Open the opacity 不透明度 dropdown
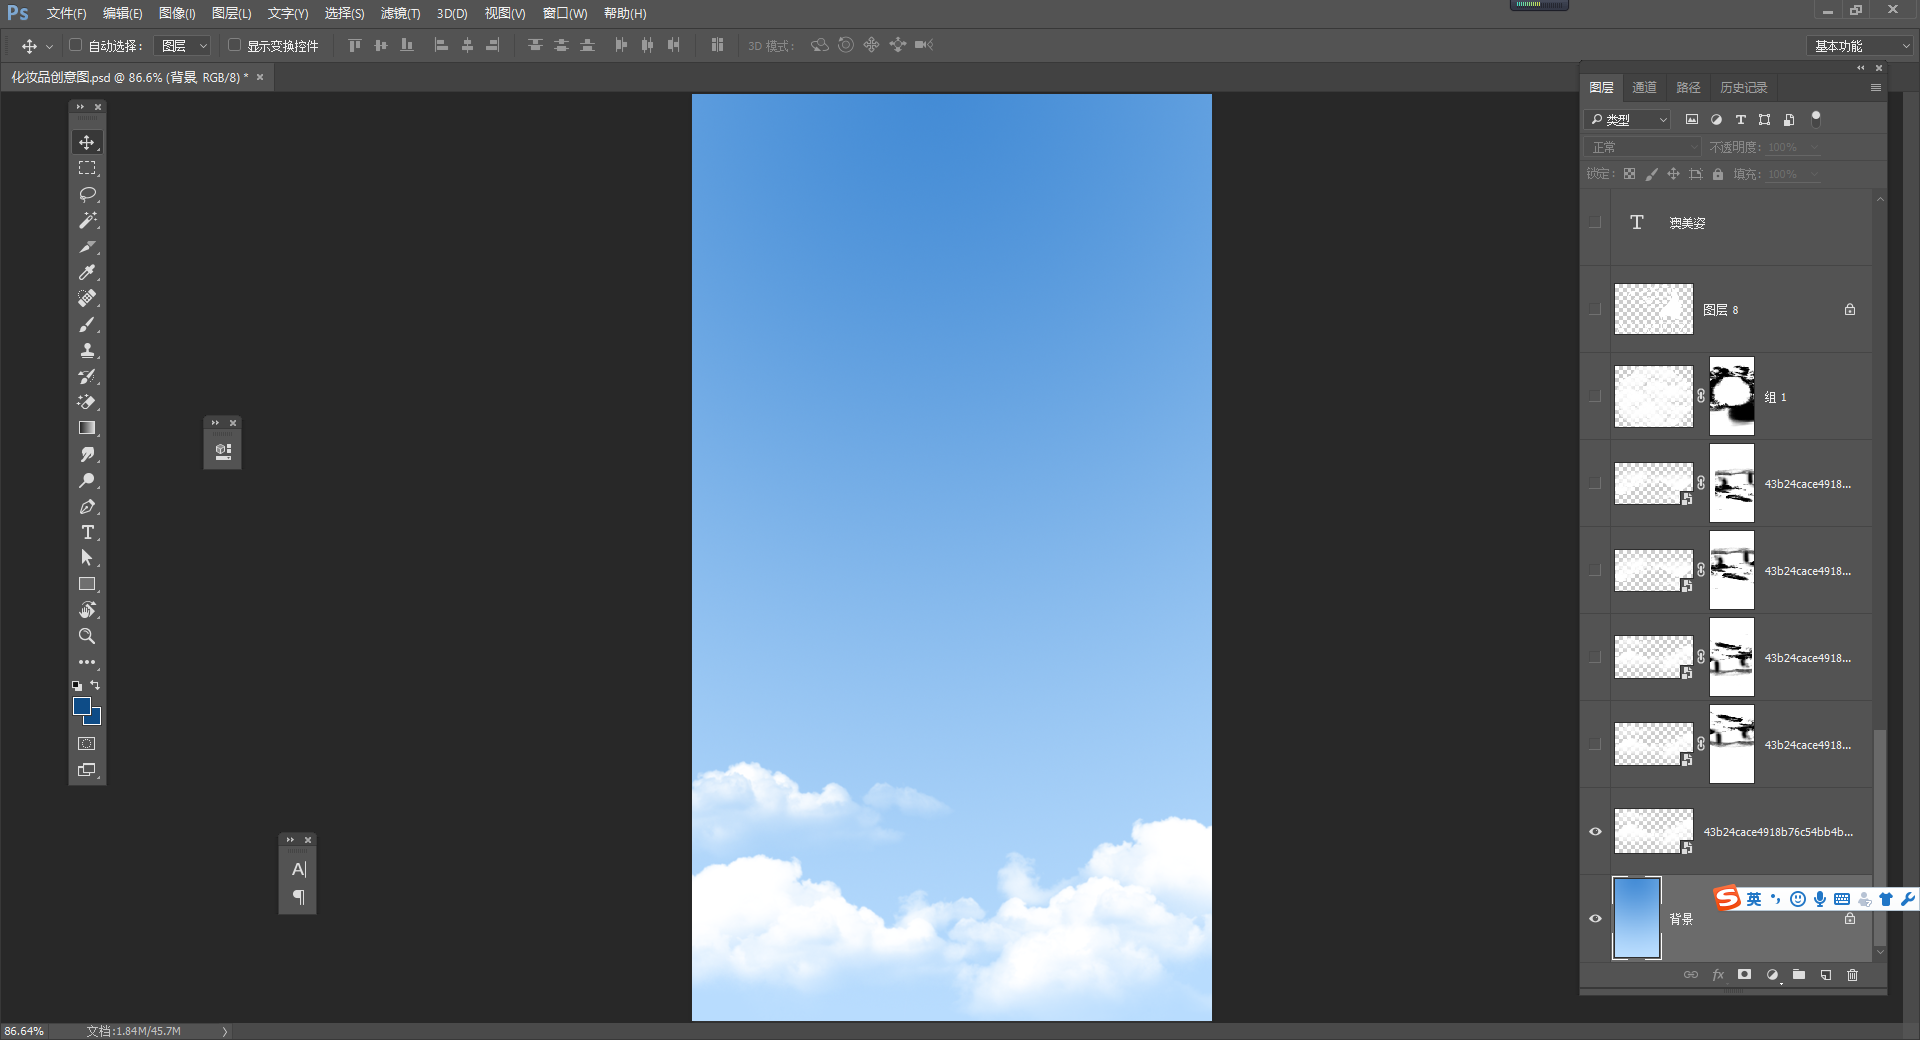This screenshot has height=1040, width=1920. (1814, 147)
